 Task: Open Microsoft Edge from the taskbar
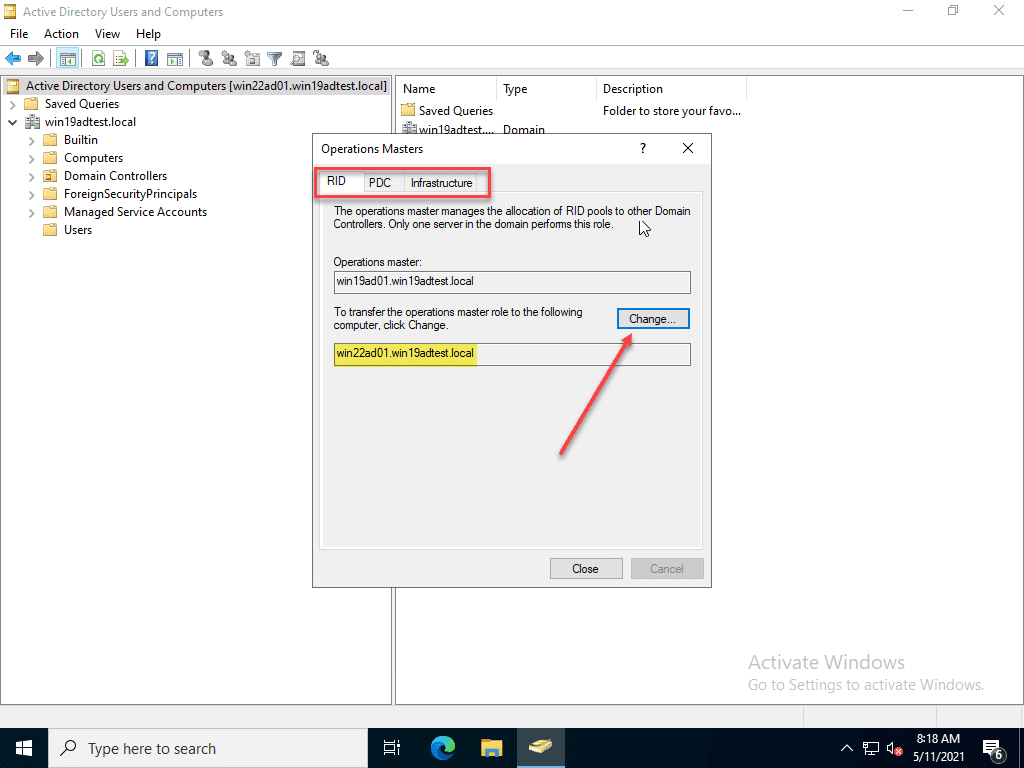click(441, 747)
